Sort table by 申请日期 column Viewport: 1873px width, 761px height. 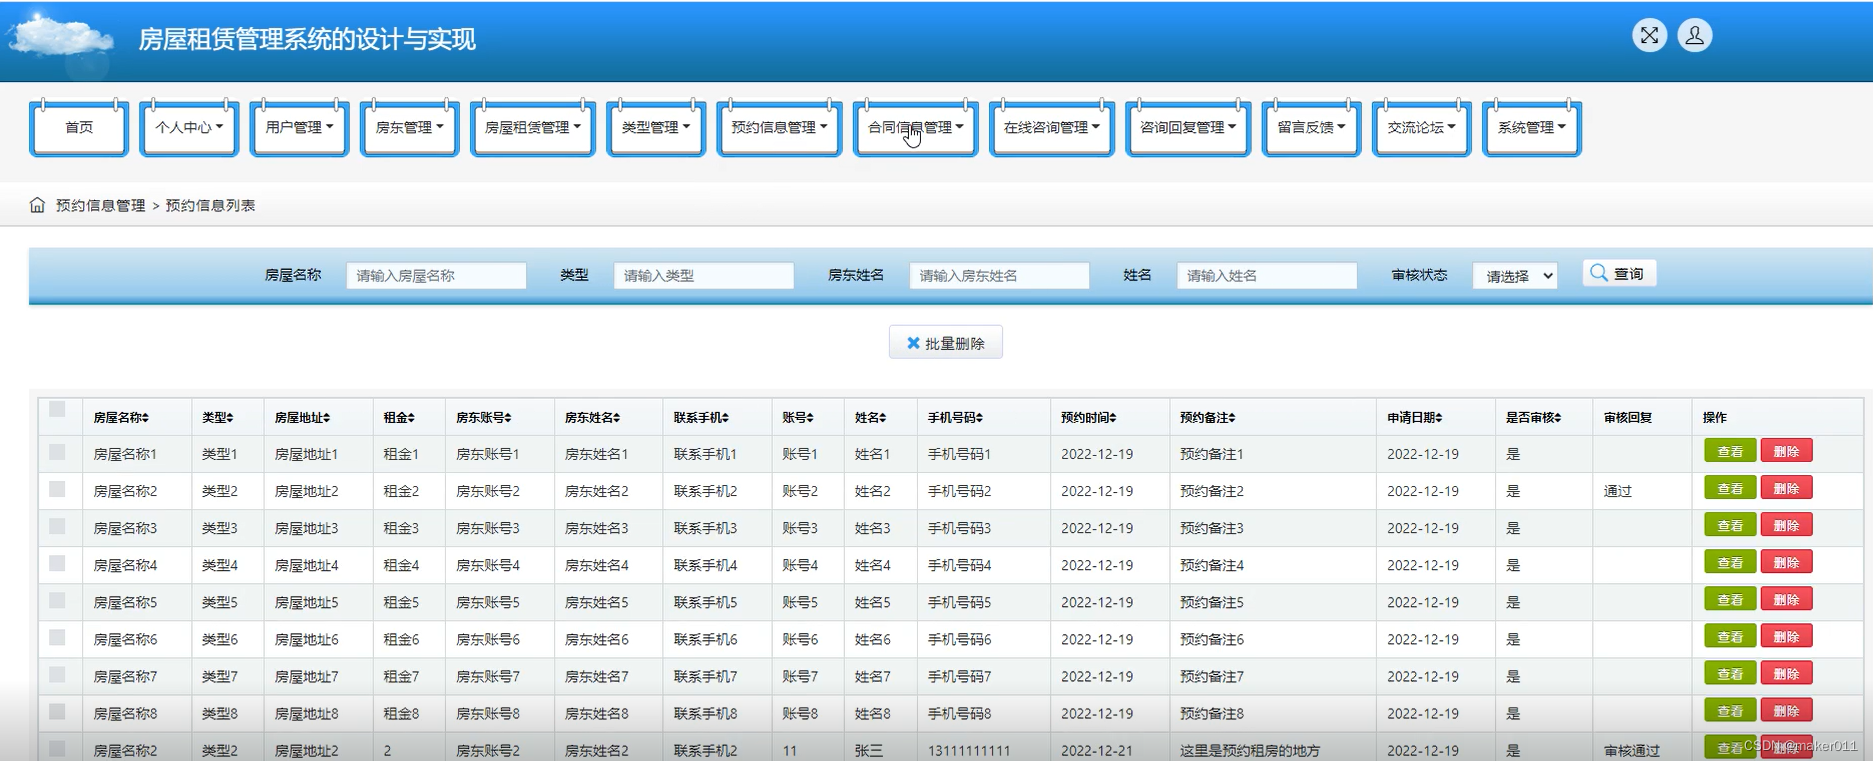(1414, 418)
